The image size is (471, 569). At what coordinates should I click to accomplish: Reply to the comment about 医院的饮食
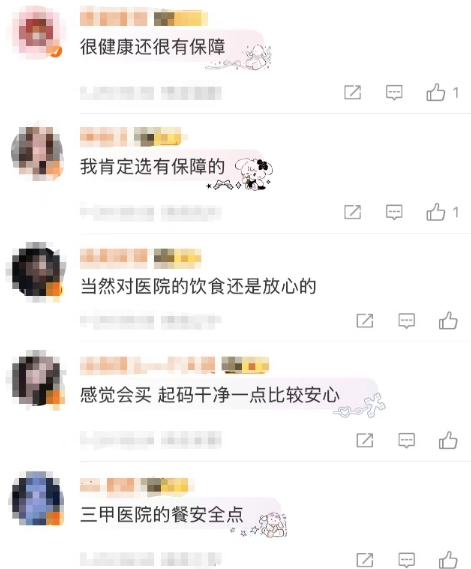click(406, 320)
